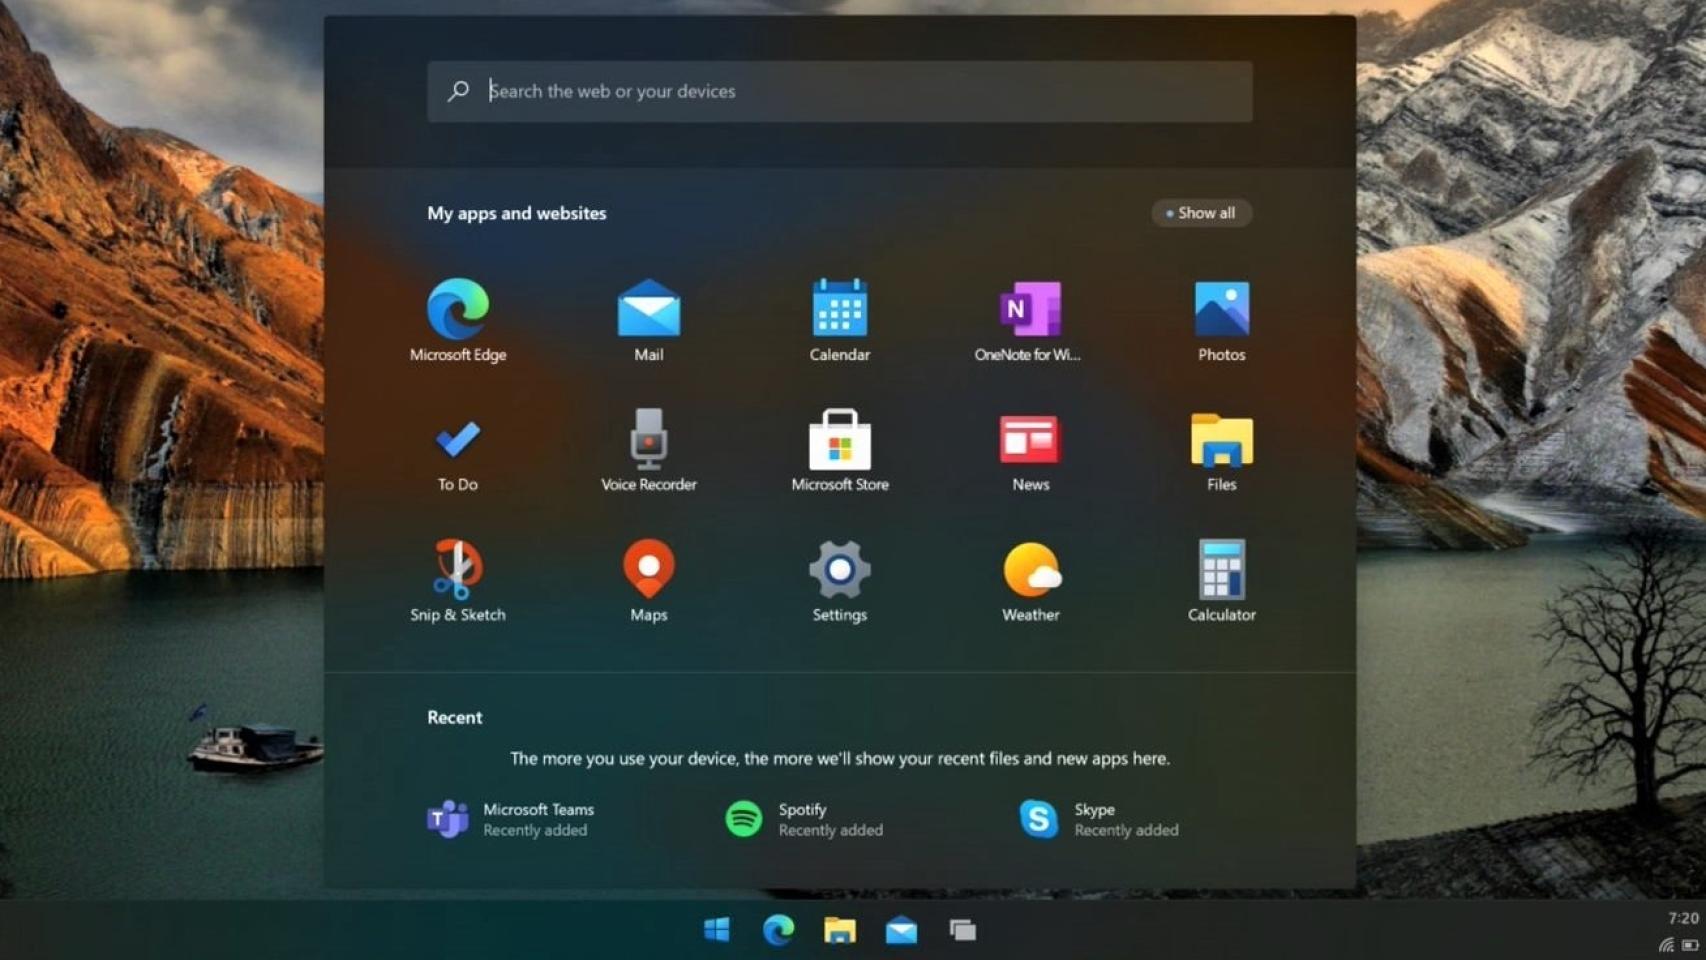This screenshot has width=1706, height=960.
Task: Click the 7:20 clock in system tray
Action: 1683,918
